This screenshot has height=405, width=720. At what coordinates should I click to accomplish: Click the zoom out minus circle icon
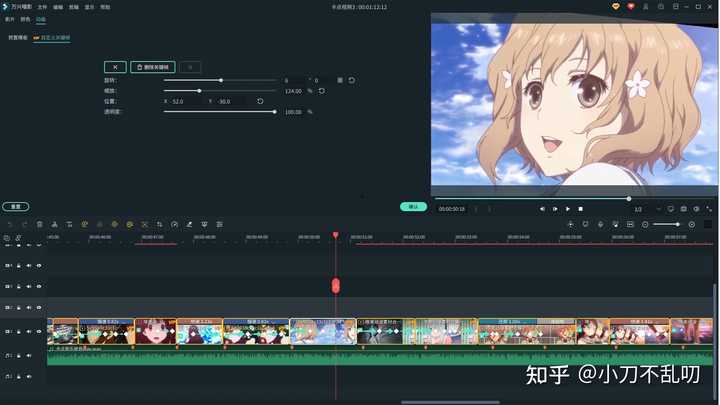coord(645,225)
